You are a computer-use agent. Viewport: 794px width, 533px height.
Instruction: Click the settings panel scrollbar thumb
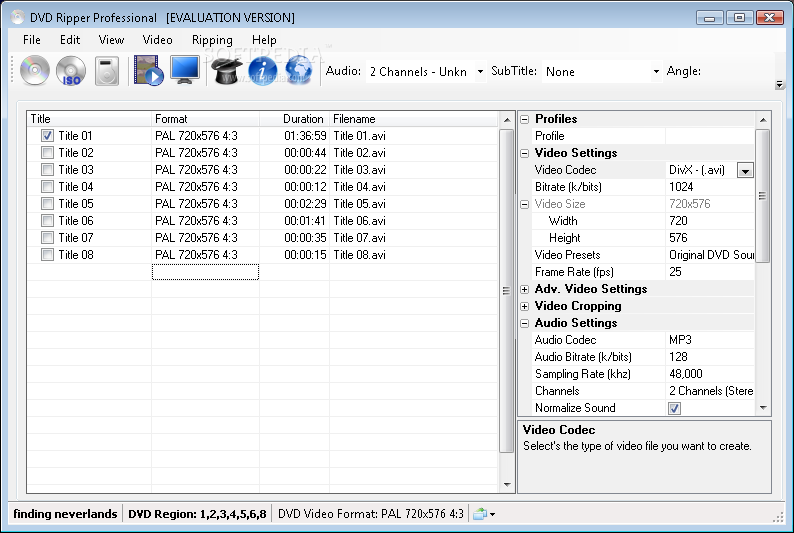[762, 196]
